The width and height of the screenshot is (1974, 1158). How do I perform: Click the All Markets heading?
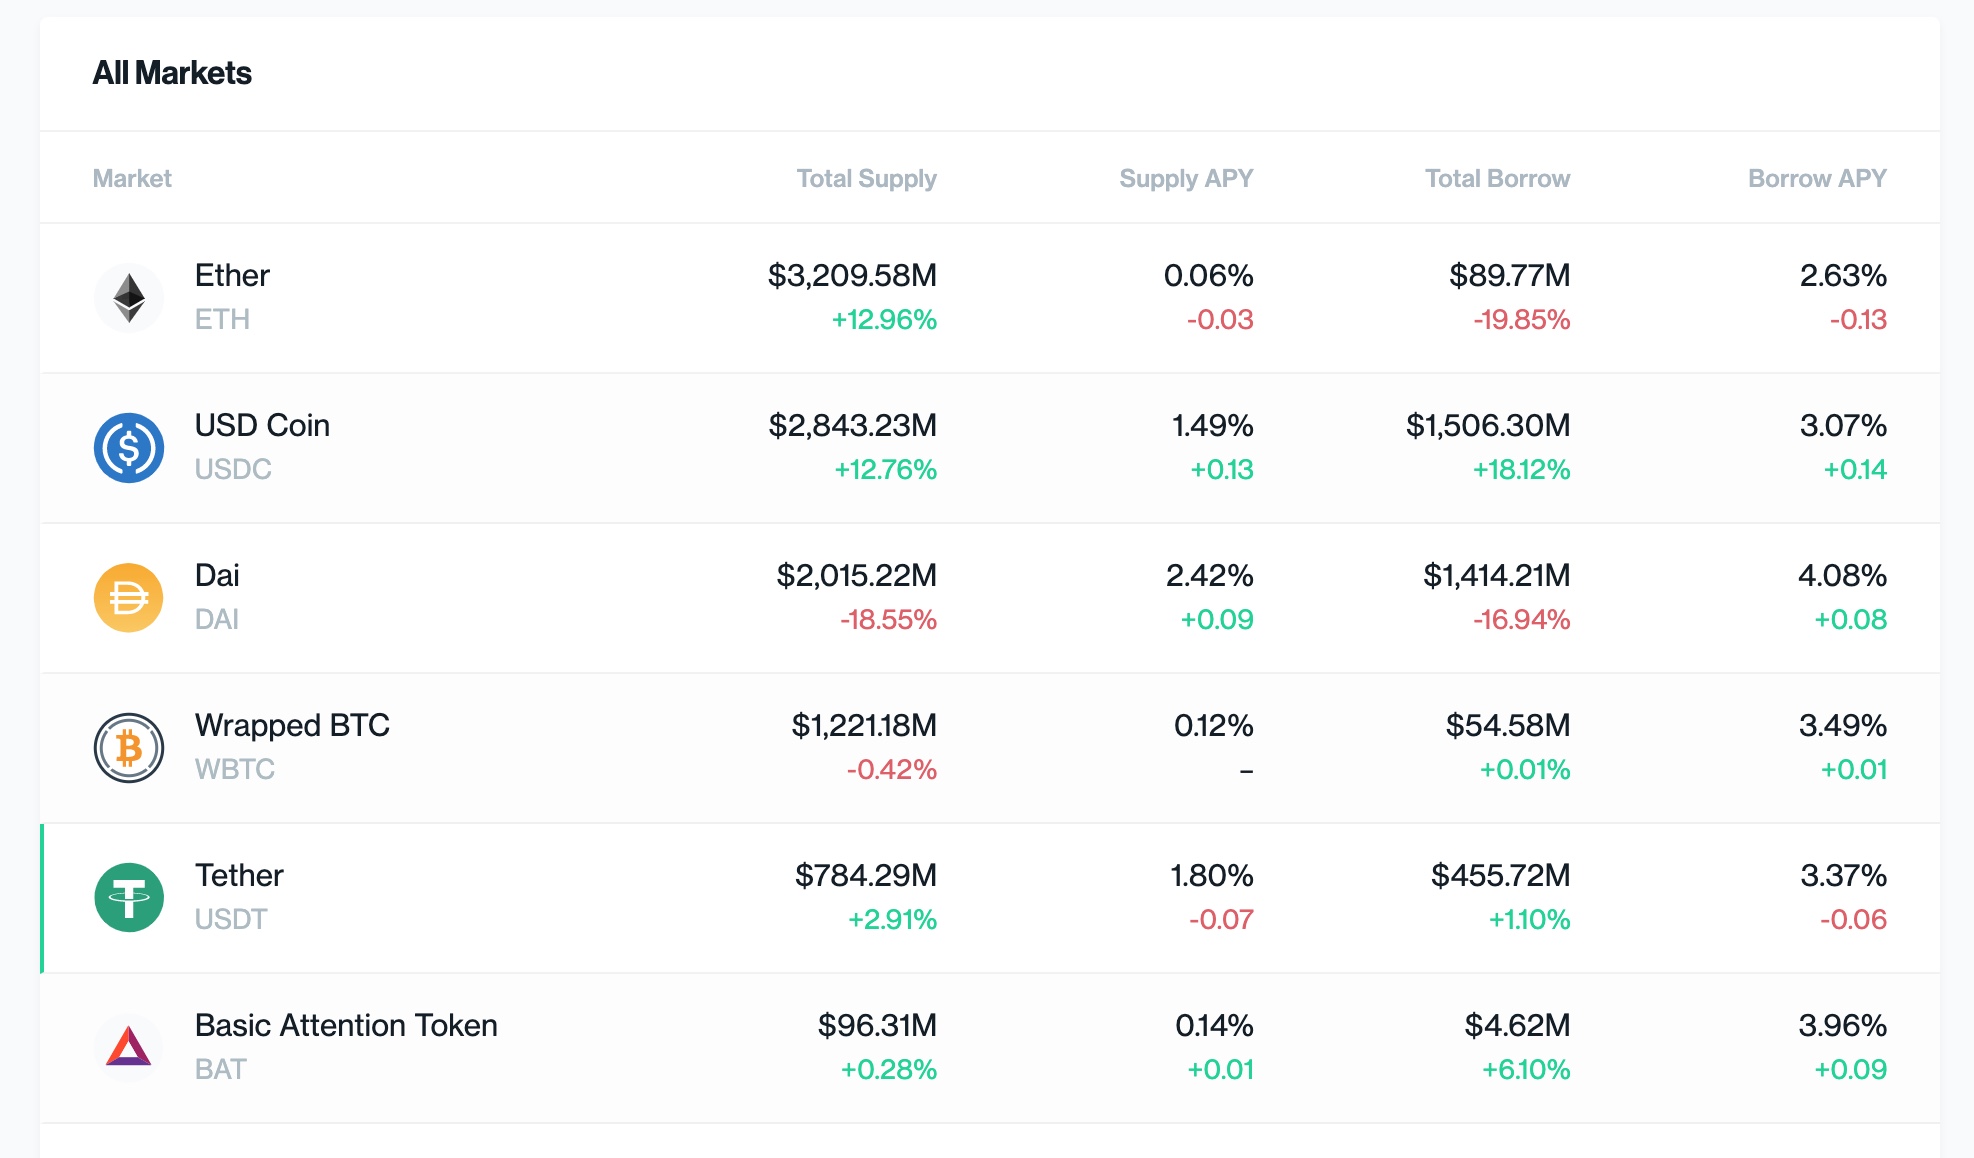pyautogui.click(x=172, y=73)
